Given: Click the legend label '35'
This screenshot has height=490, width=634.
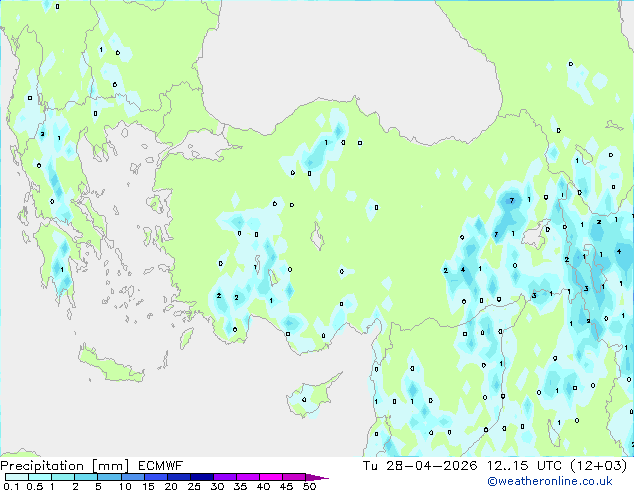Looking at the screenshot, I should [240, 486].
